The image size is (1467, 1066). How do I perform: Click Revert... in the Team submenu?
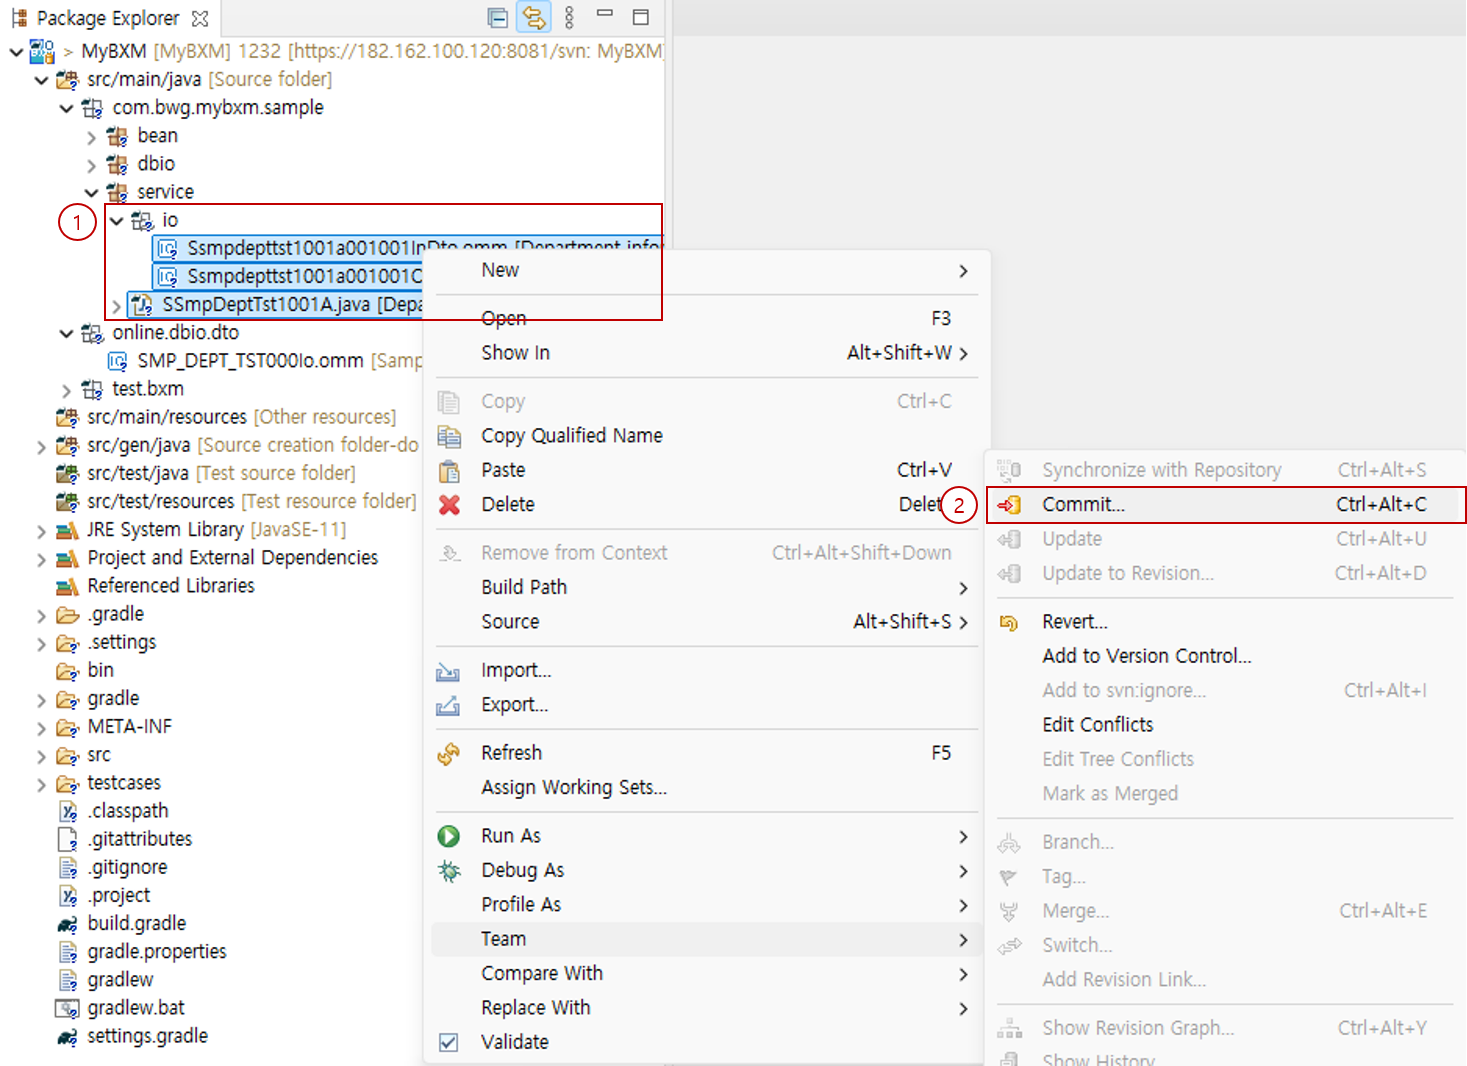pos(1075,621)
